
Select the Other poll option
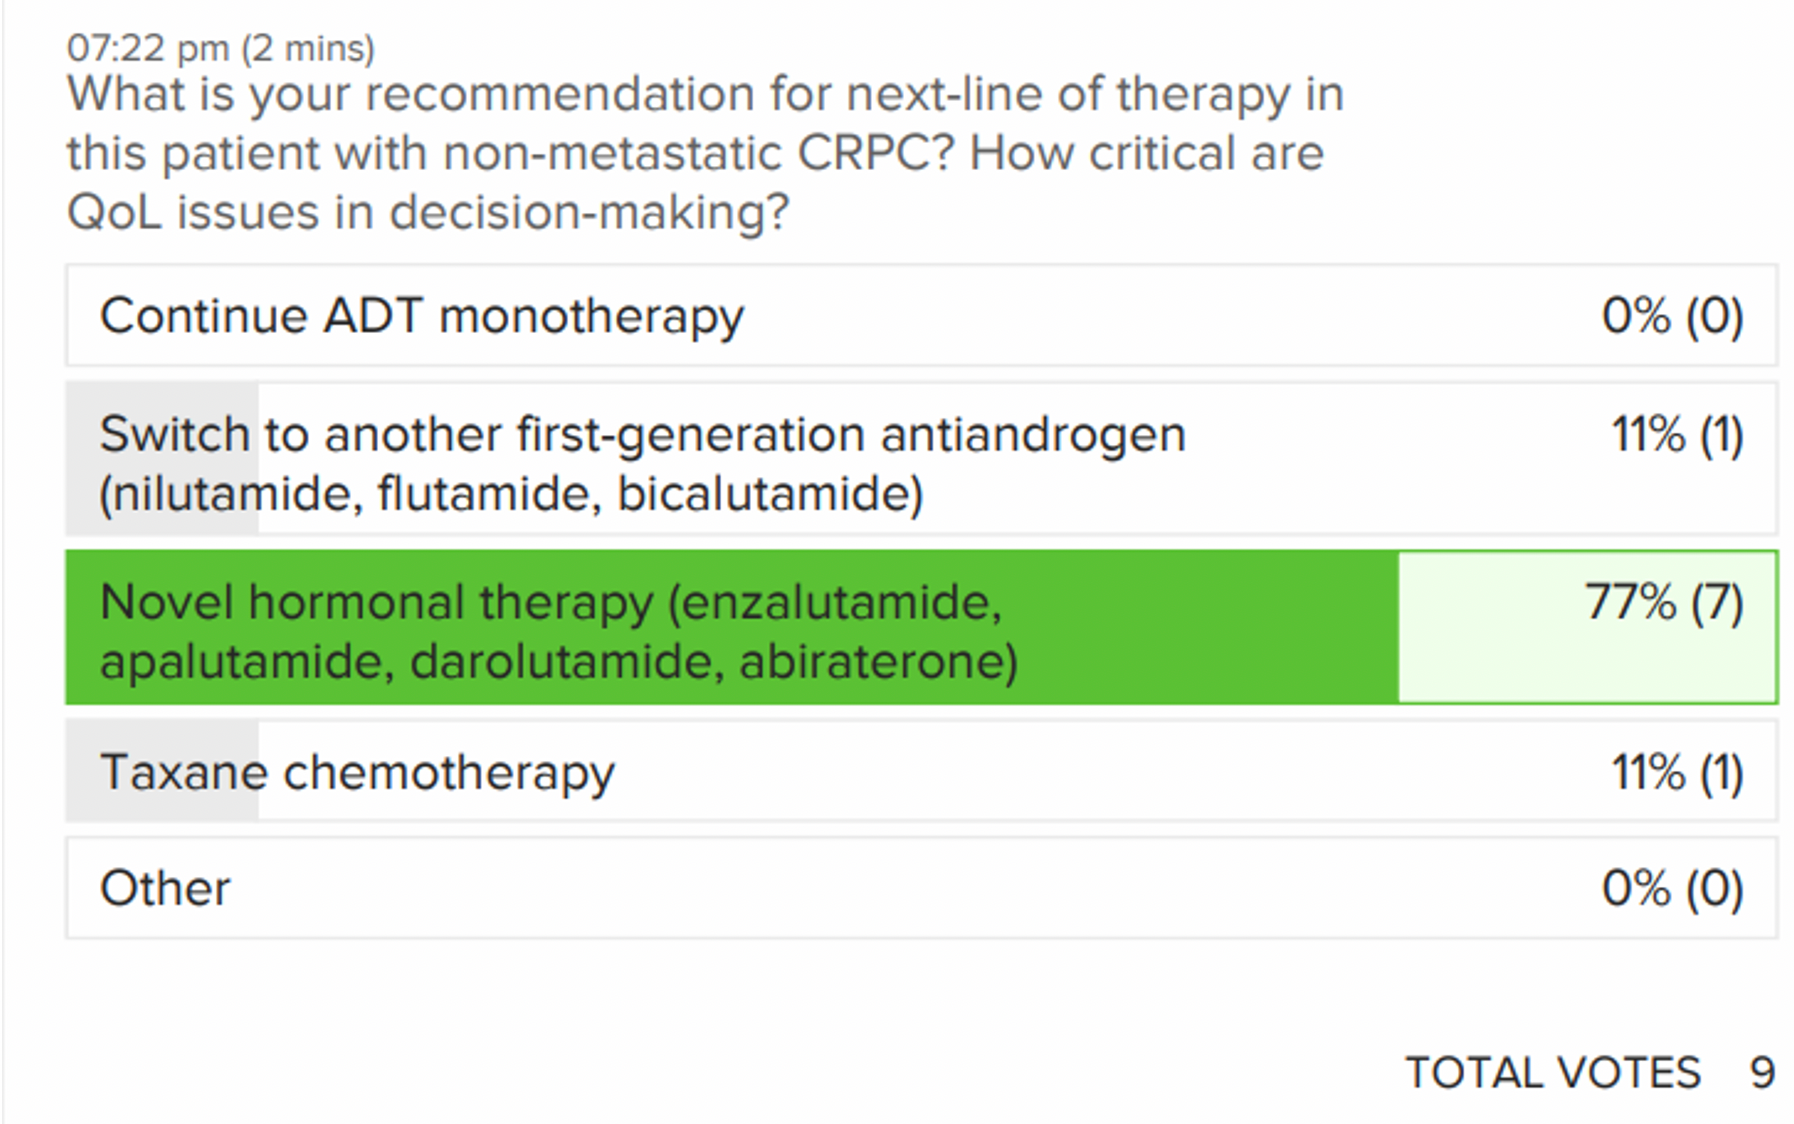(x=921, y=888)
